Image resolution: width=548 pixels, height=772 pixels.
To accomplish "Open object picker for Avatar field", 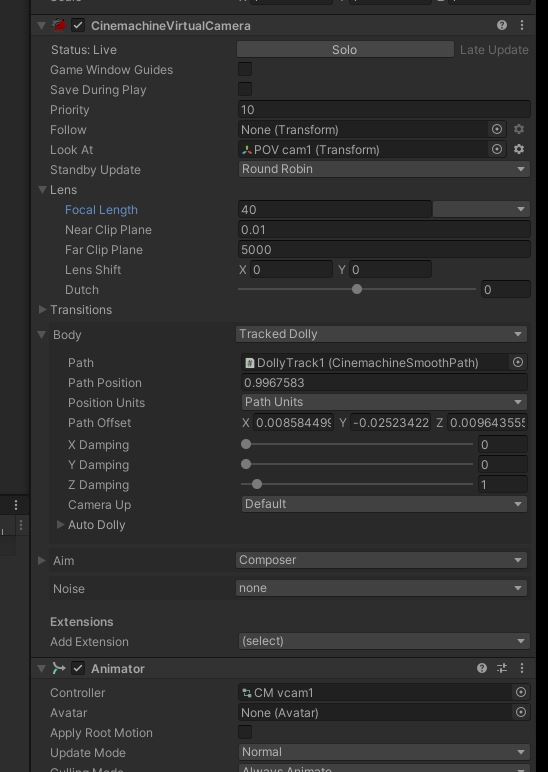I will (521, 712).
